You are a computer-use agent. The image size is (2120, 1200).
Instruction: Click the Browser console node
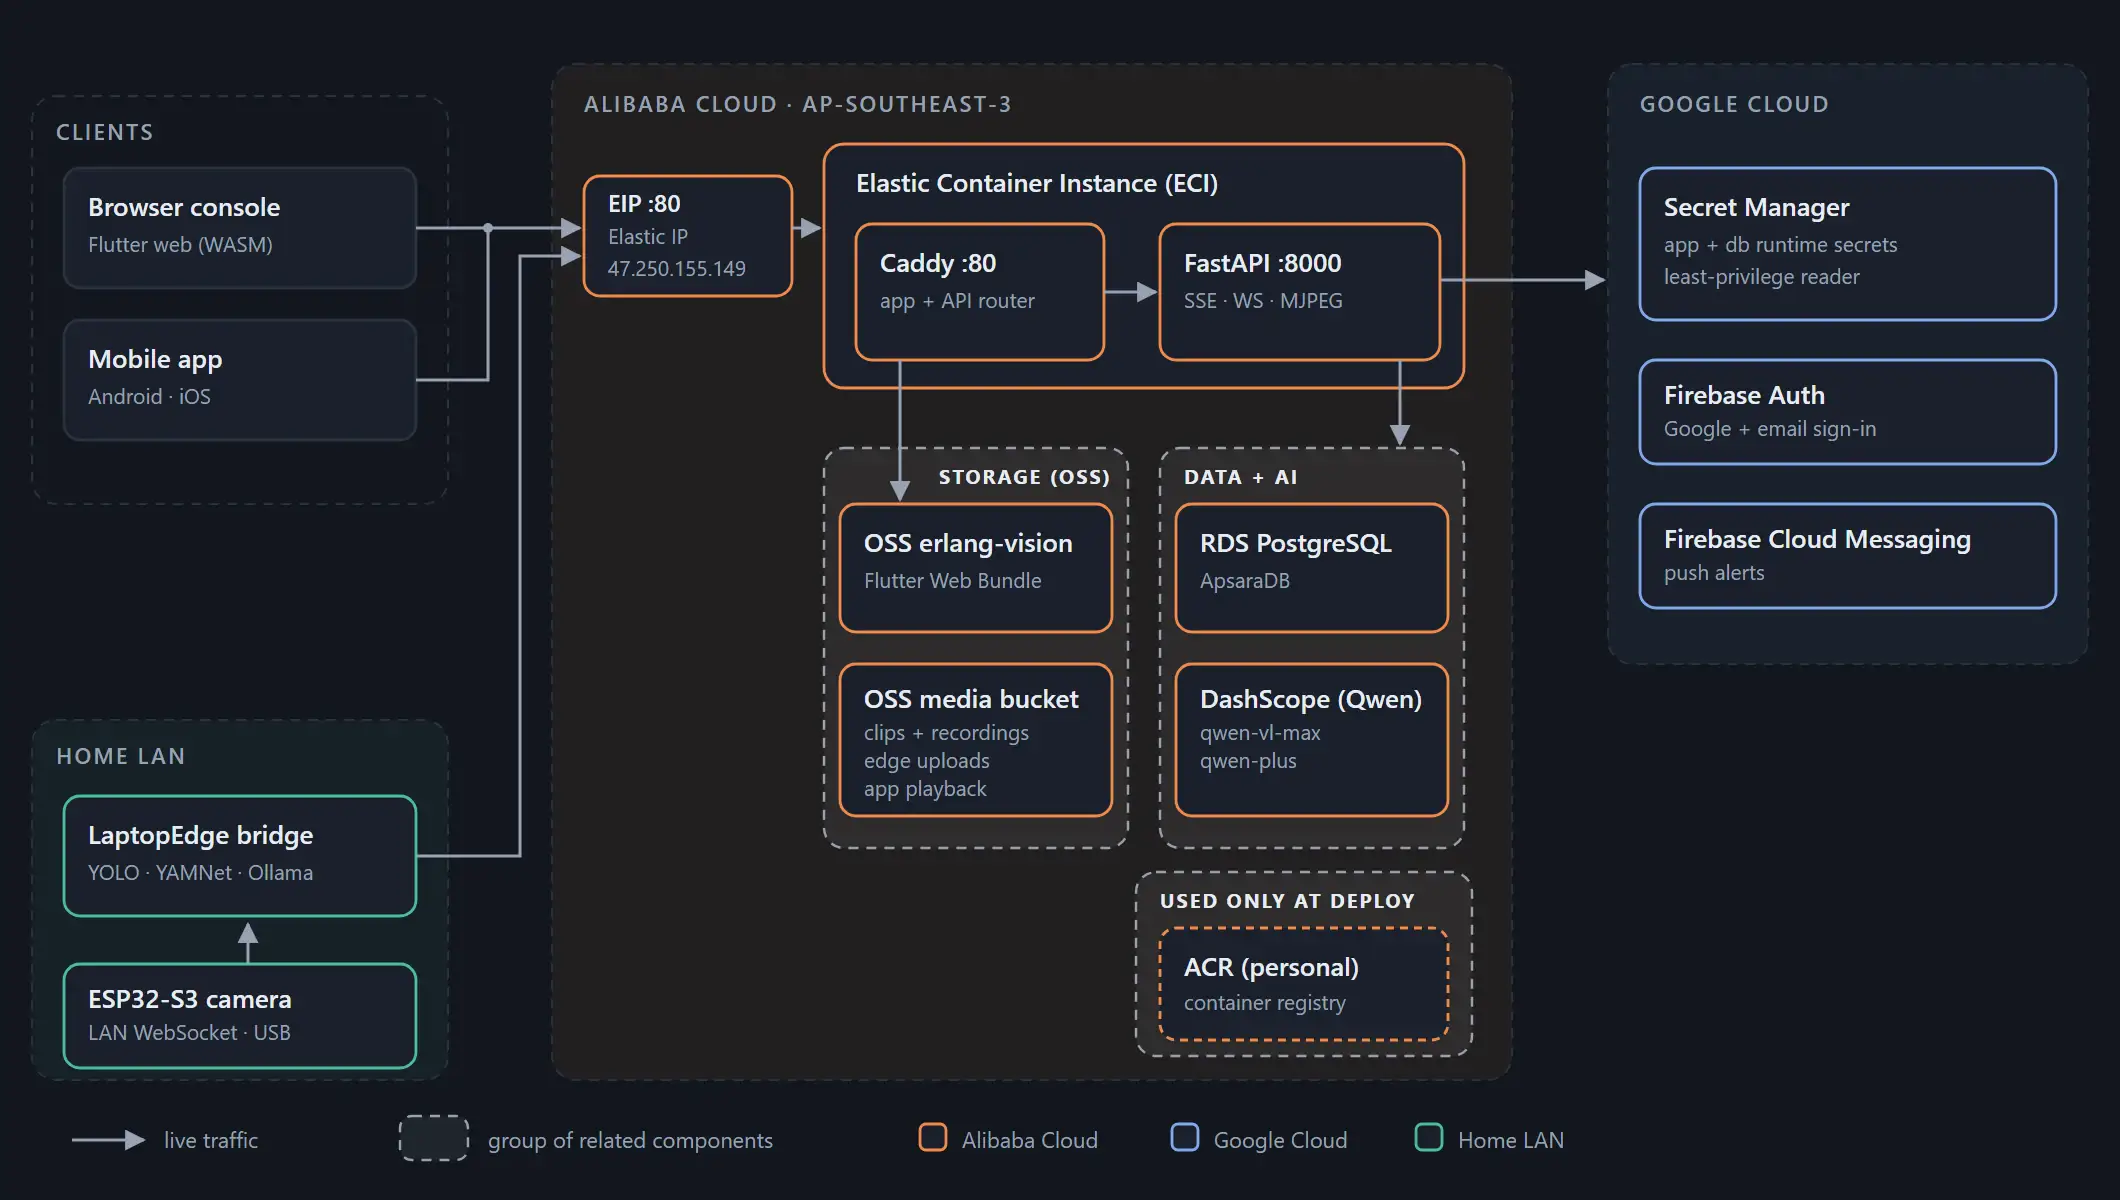240,228
